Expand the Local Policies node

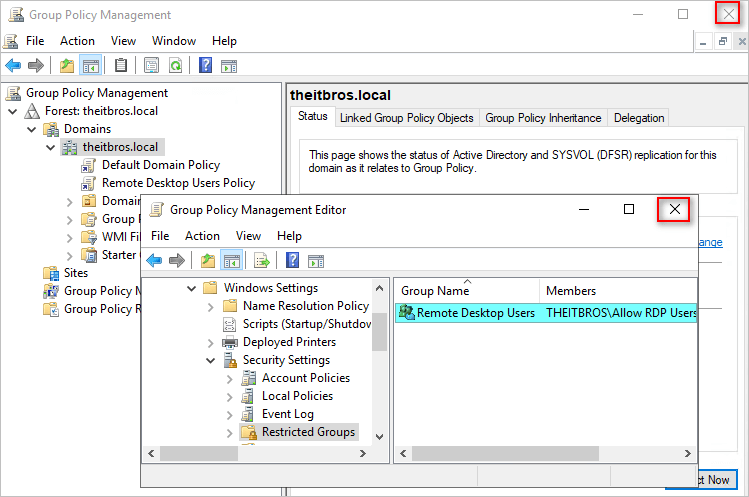(229, 396)
